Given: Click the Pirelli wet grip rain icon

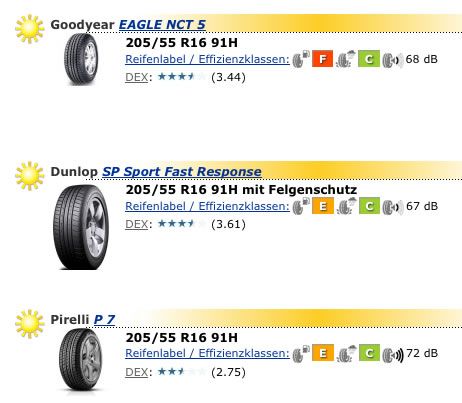Looking at the screenshot, I should 346,353.
